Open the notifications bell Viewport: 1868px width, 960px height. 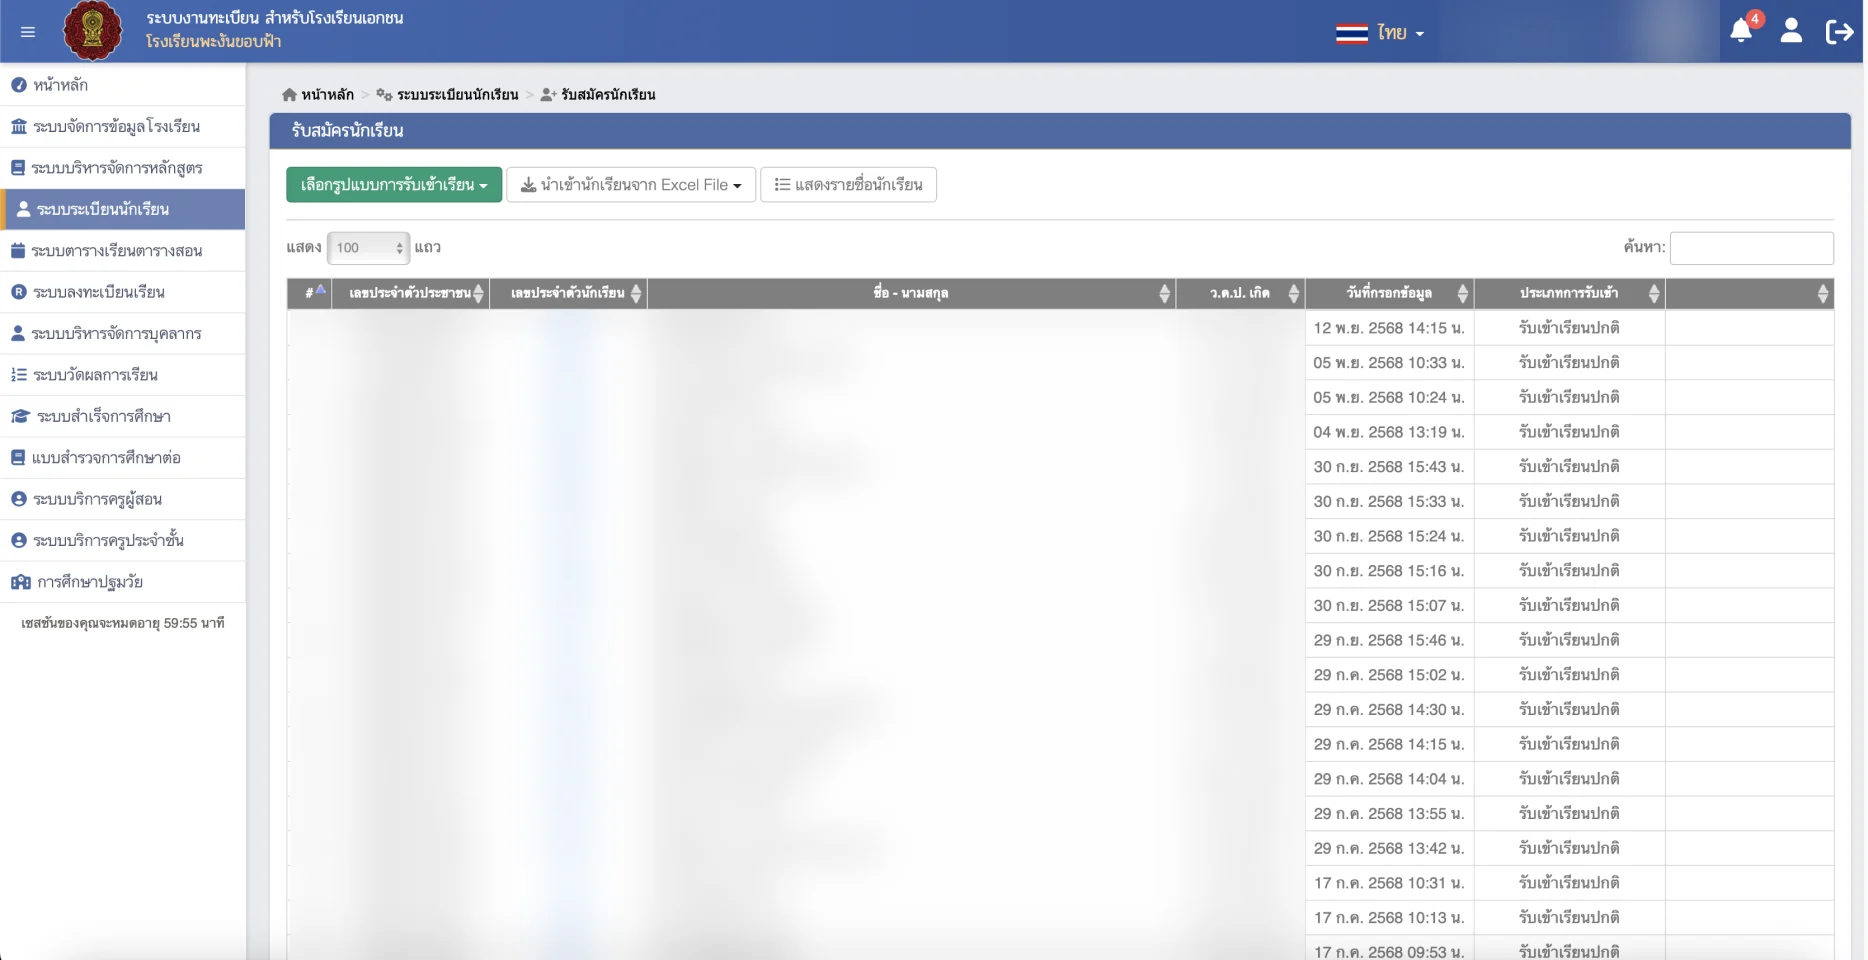[1741, 31]
